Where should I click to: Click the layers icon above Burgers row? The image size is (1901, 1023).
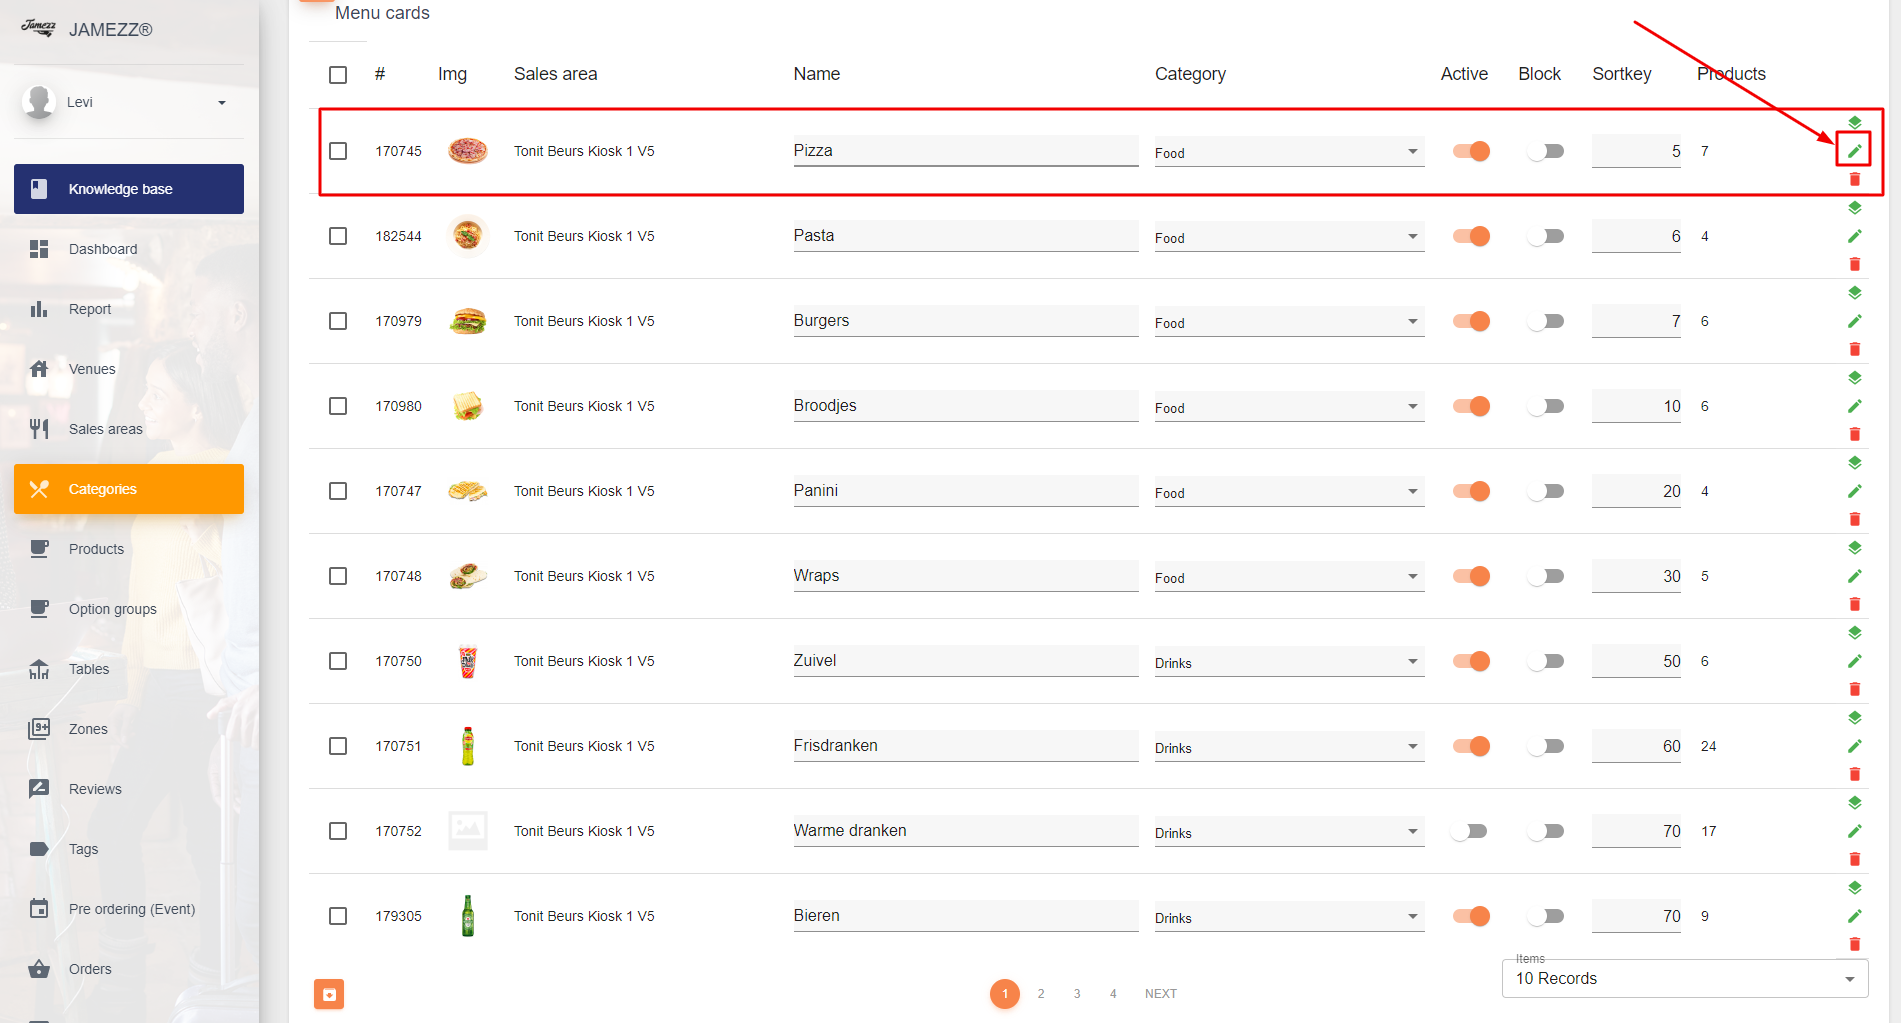(1854, 293)
